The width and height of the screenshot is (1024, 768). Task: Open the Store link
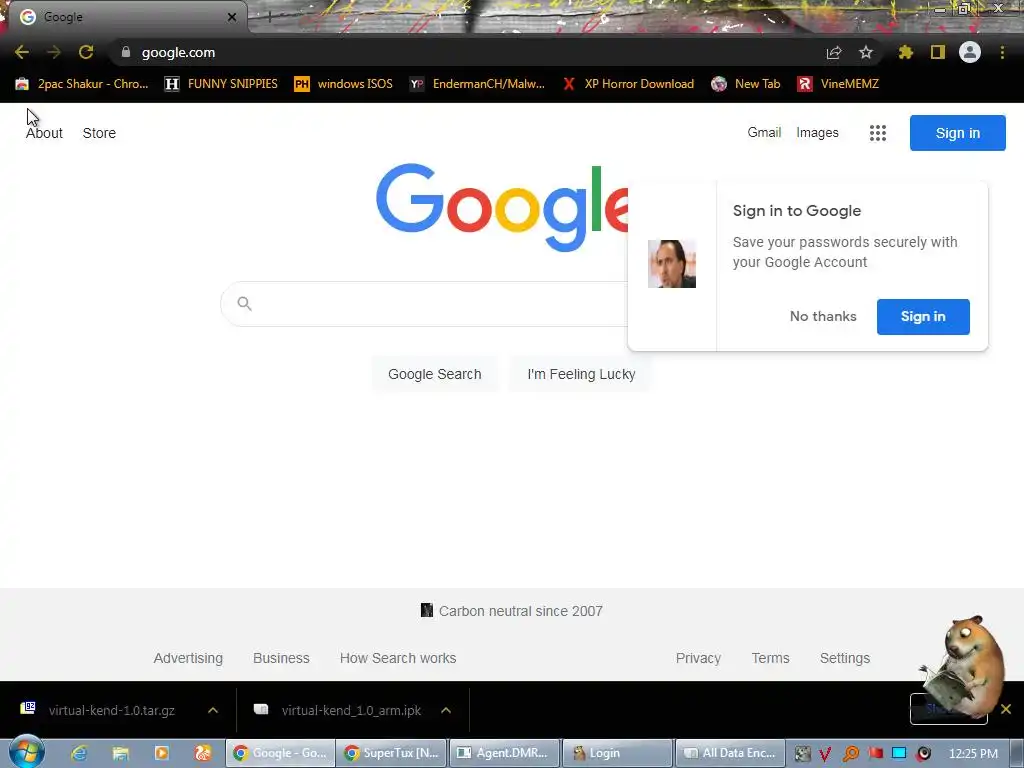point(99,133)
